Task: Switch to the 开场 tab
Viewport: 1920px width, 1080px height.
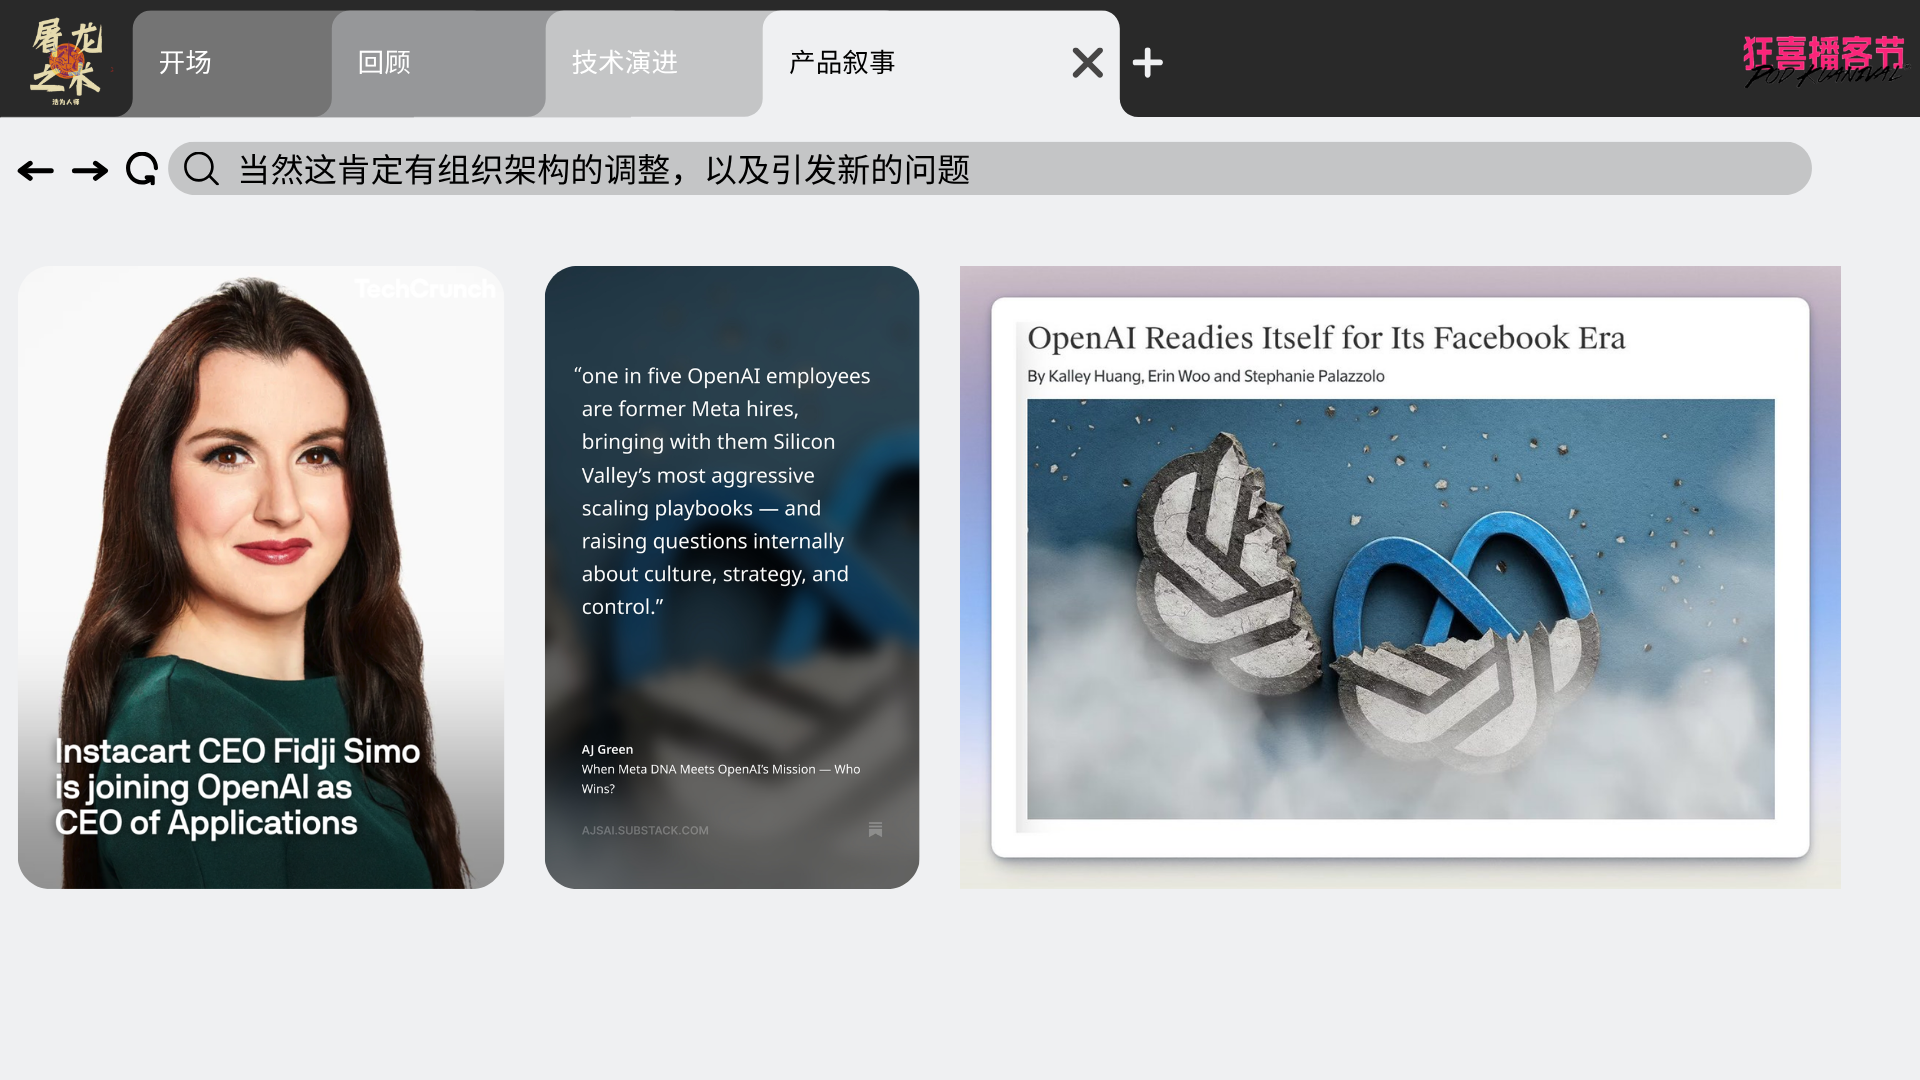Action: click(186, 63)
